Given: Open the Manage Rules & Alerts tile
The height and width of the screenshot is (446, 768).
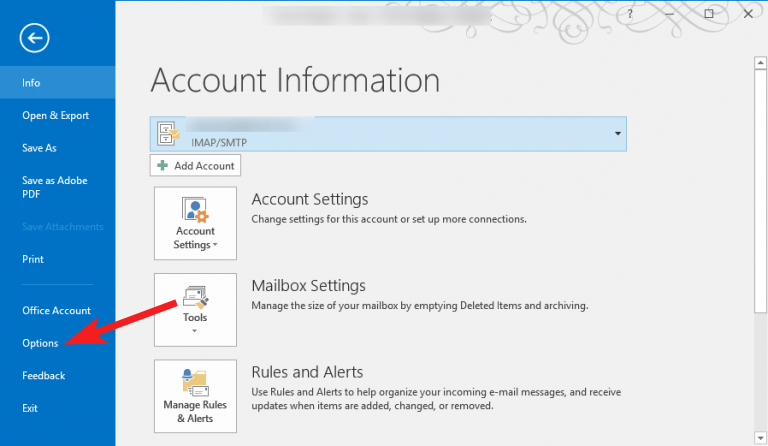Looking at the screenshot, I should tap(195, 396).
